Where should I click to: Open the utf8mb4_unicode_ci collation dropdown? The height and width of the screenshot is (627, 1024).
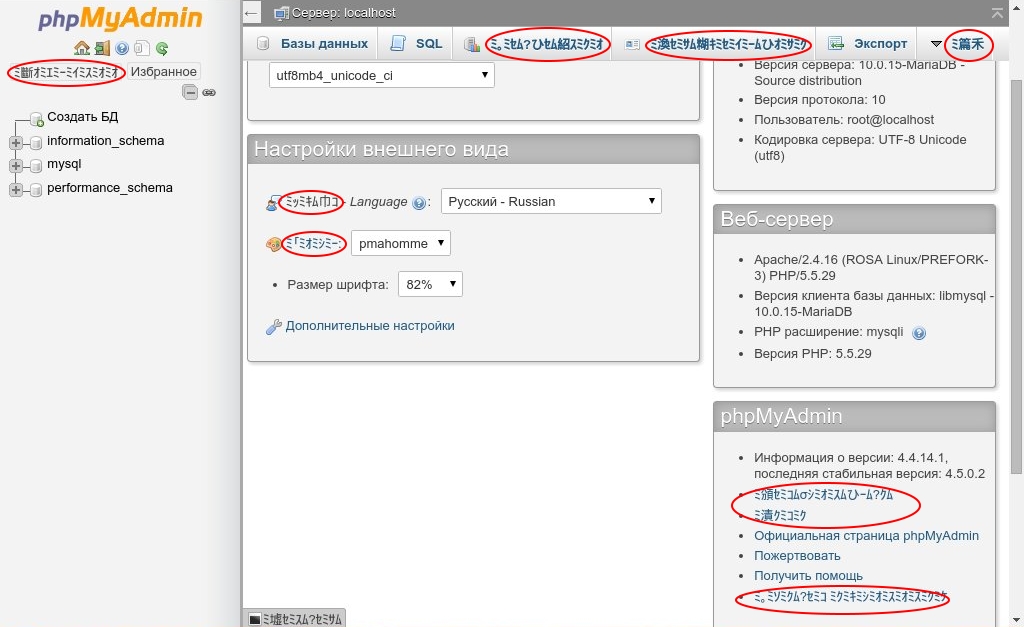pos(381,75)
